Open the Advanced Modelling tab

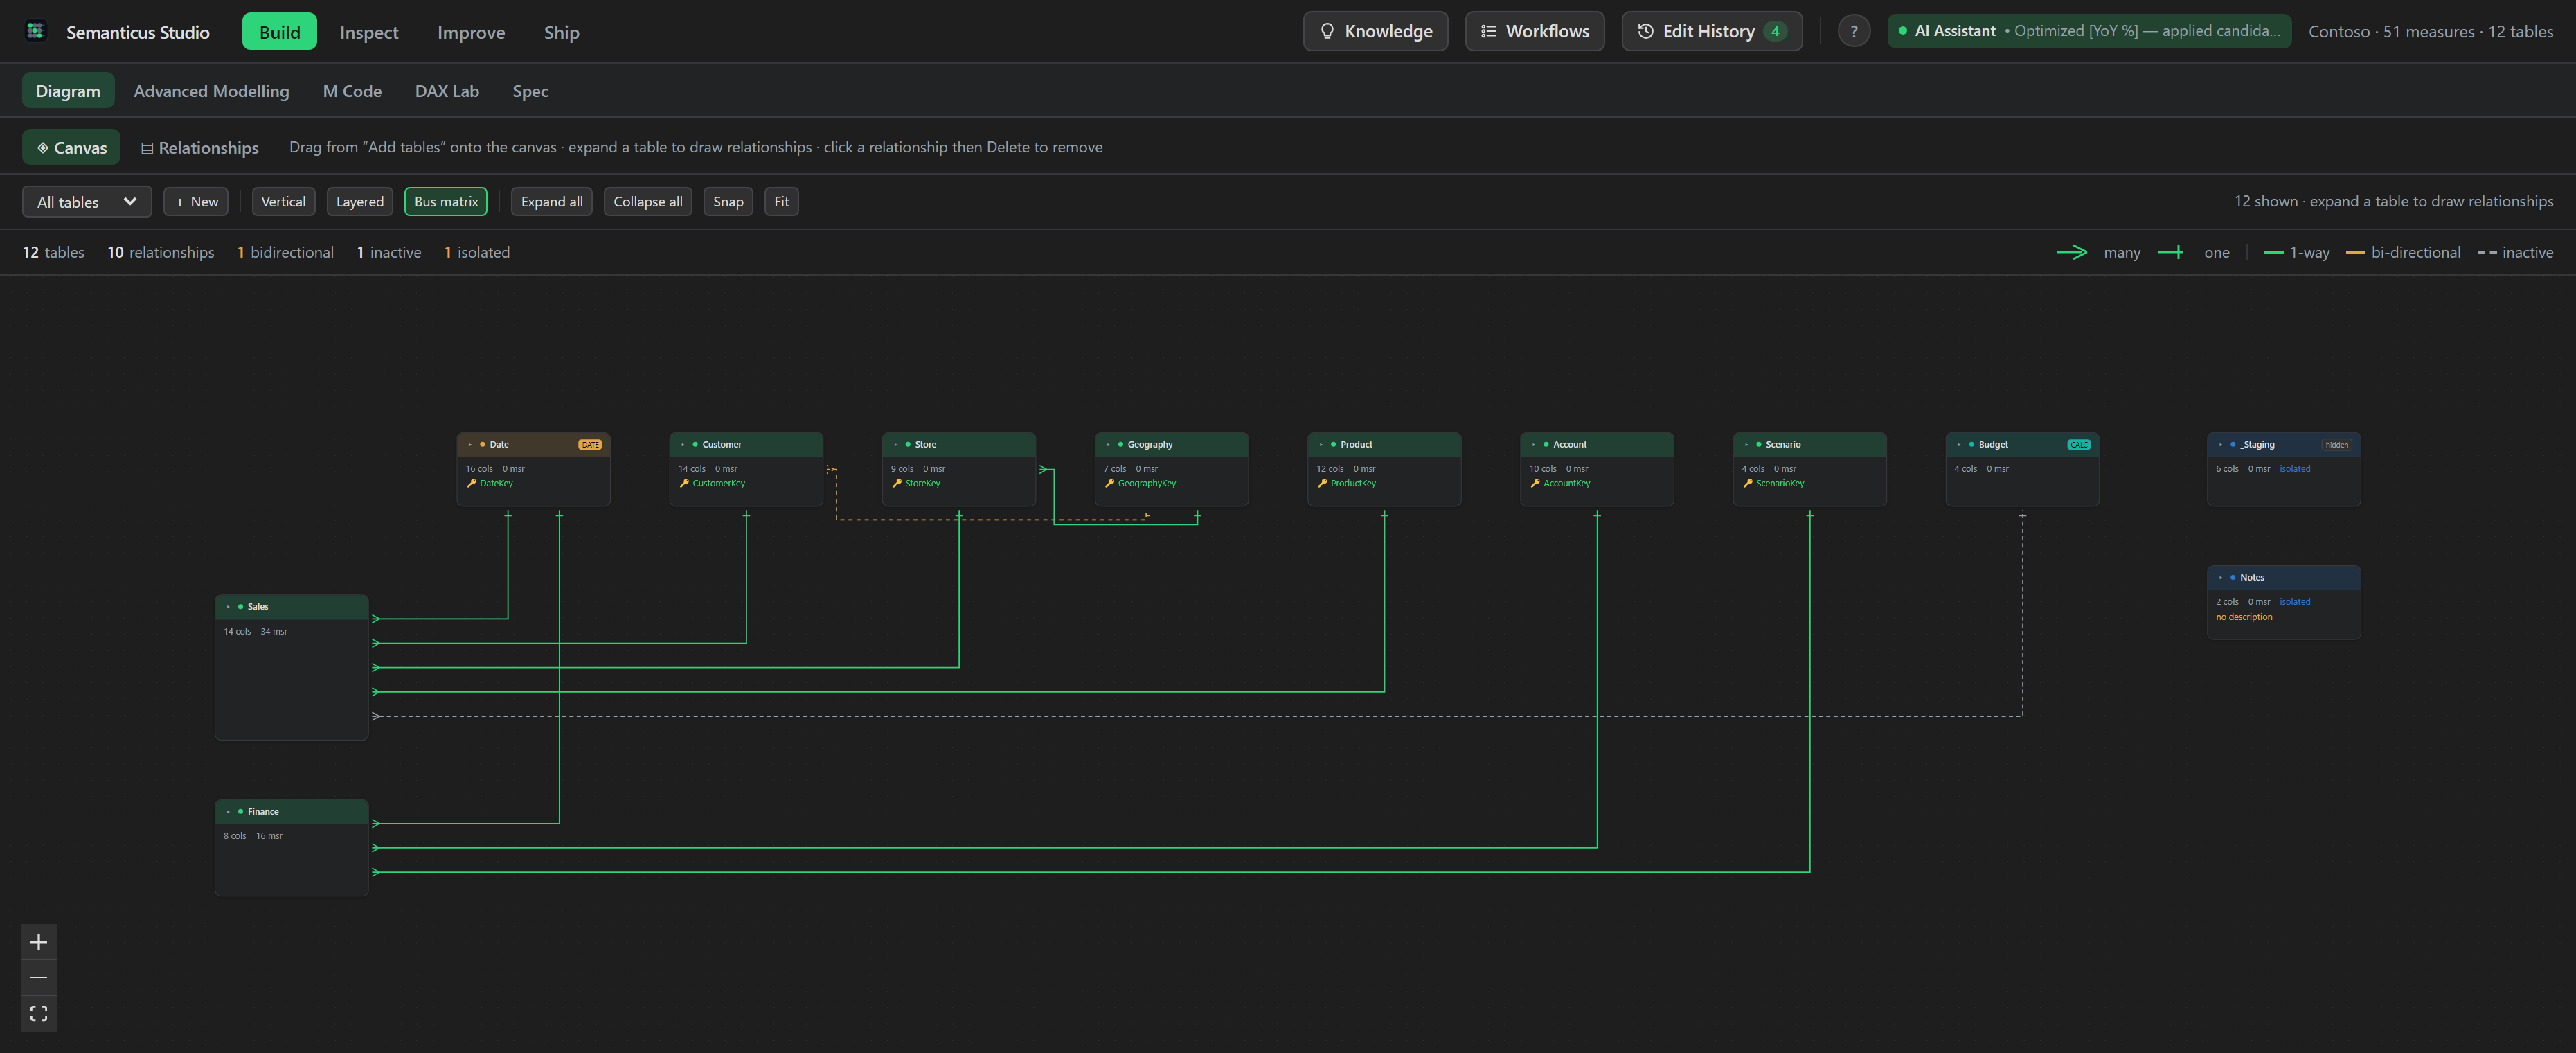tap(211, 91)
